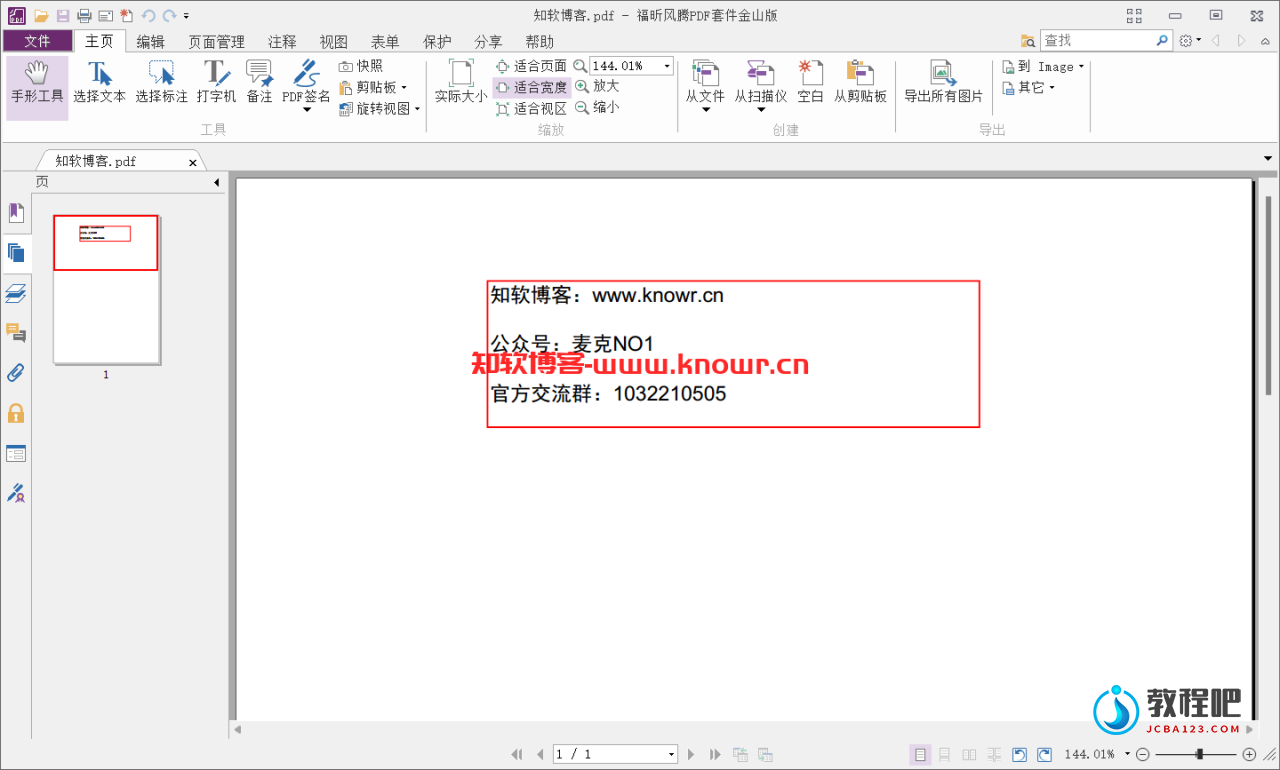
Task: Open the settings gear dropdown near search
Action: pyautogui.click(x=1190, y=41)
